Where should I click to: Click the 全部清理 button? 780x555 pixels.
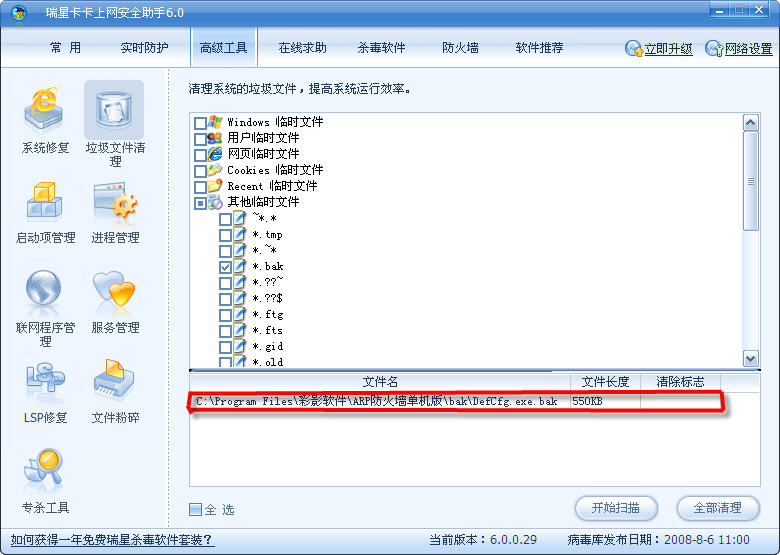(x=718, y=508)
